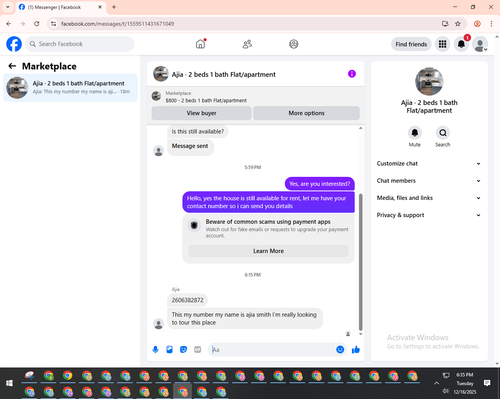Choose a GIF icon

[198, 349]
